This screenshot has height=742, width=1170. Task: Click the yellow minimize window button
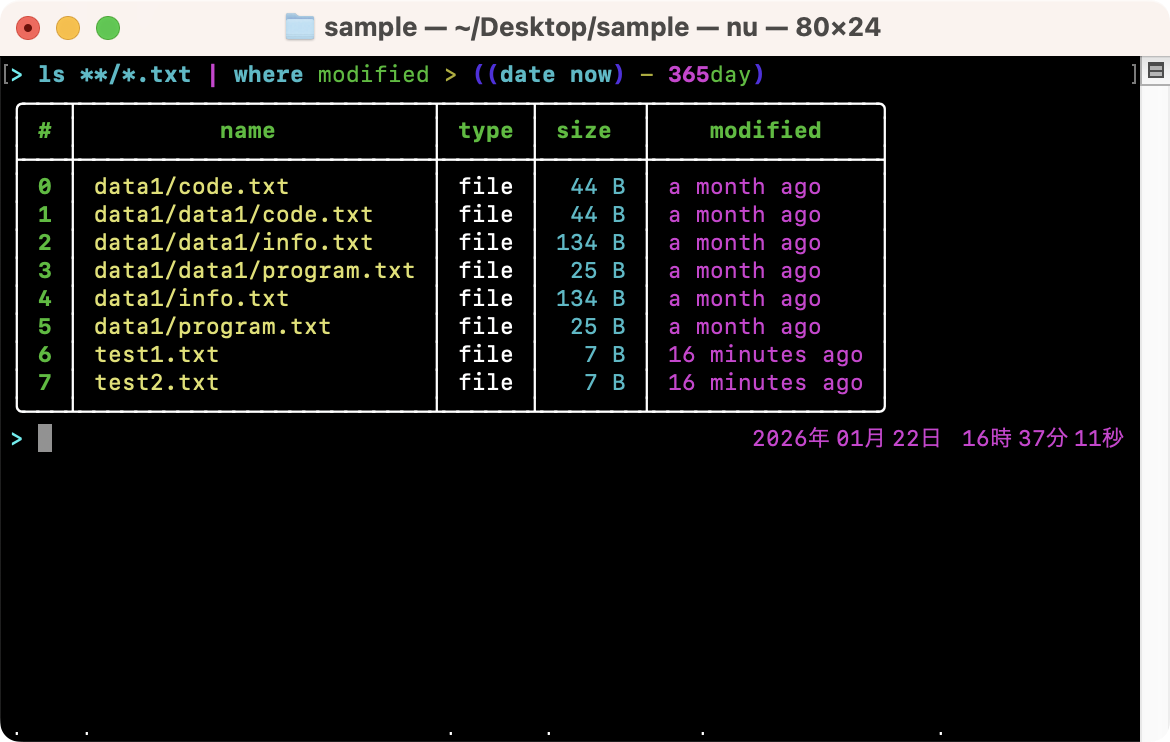(68, 28)
